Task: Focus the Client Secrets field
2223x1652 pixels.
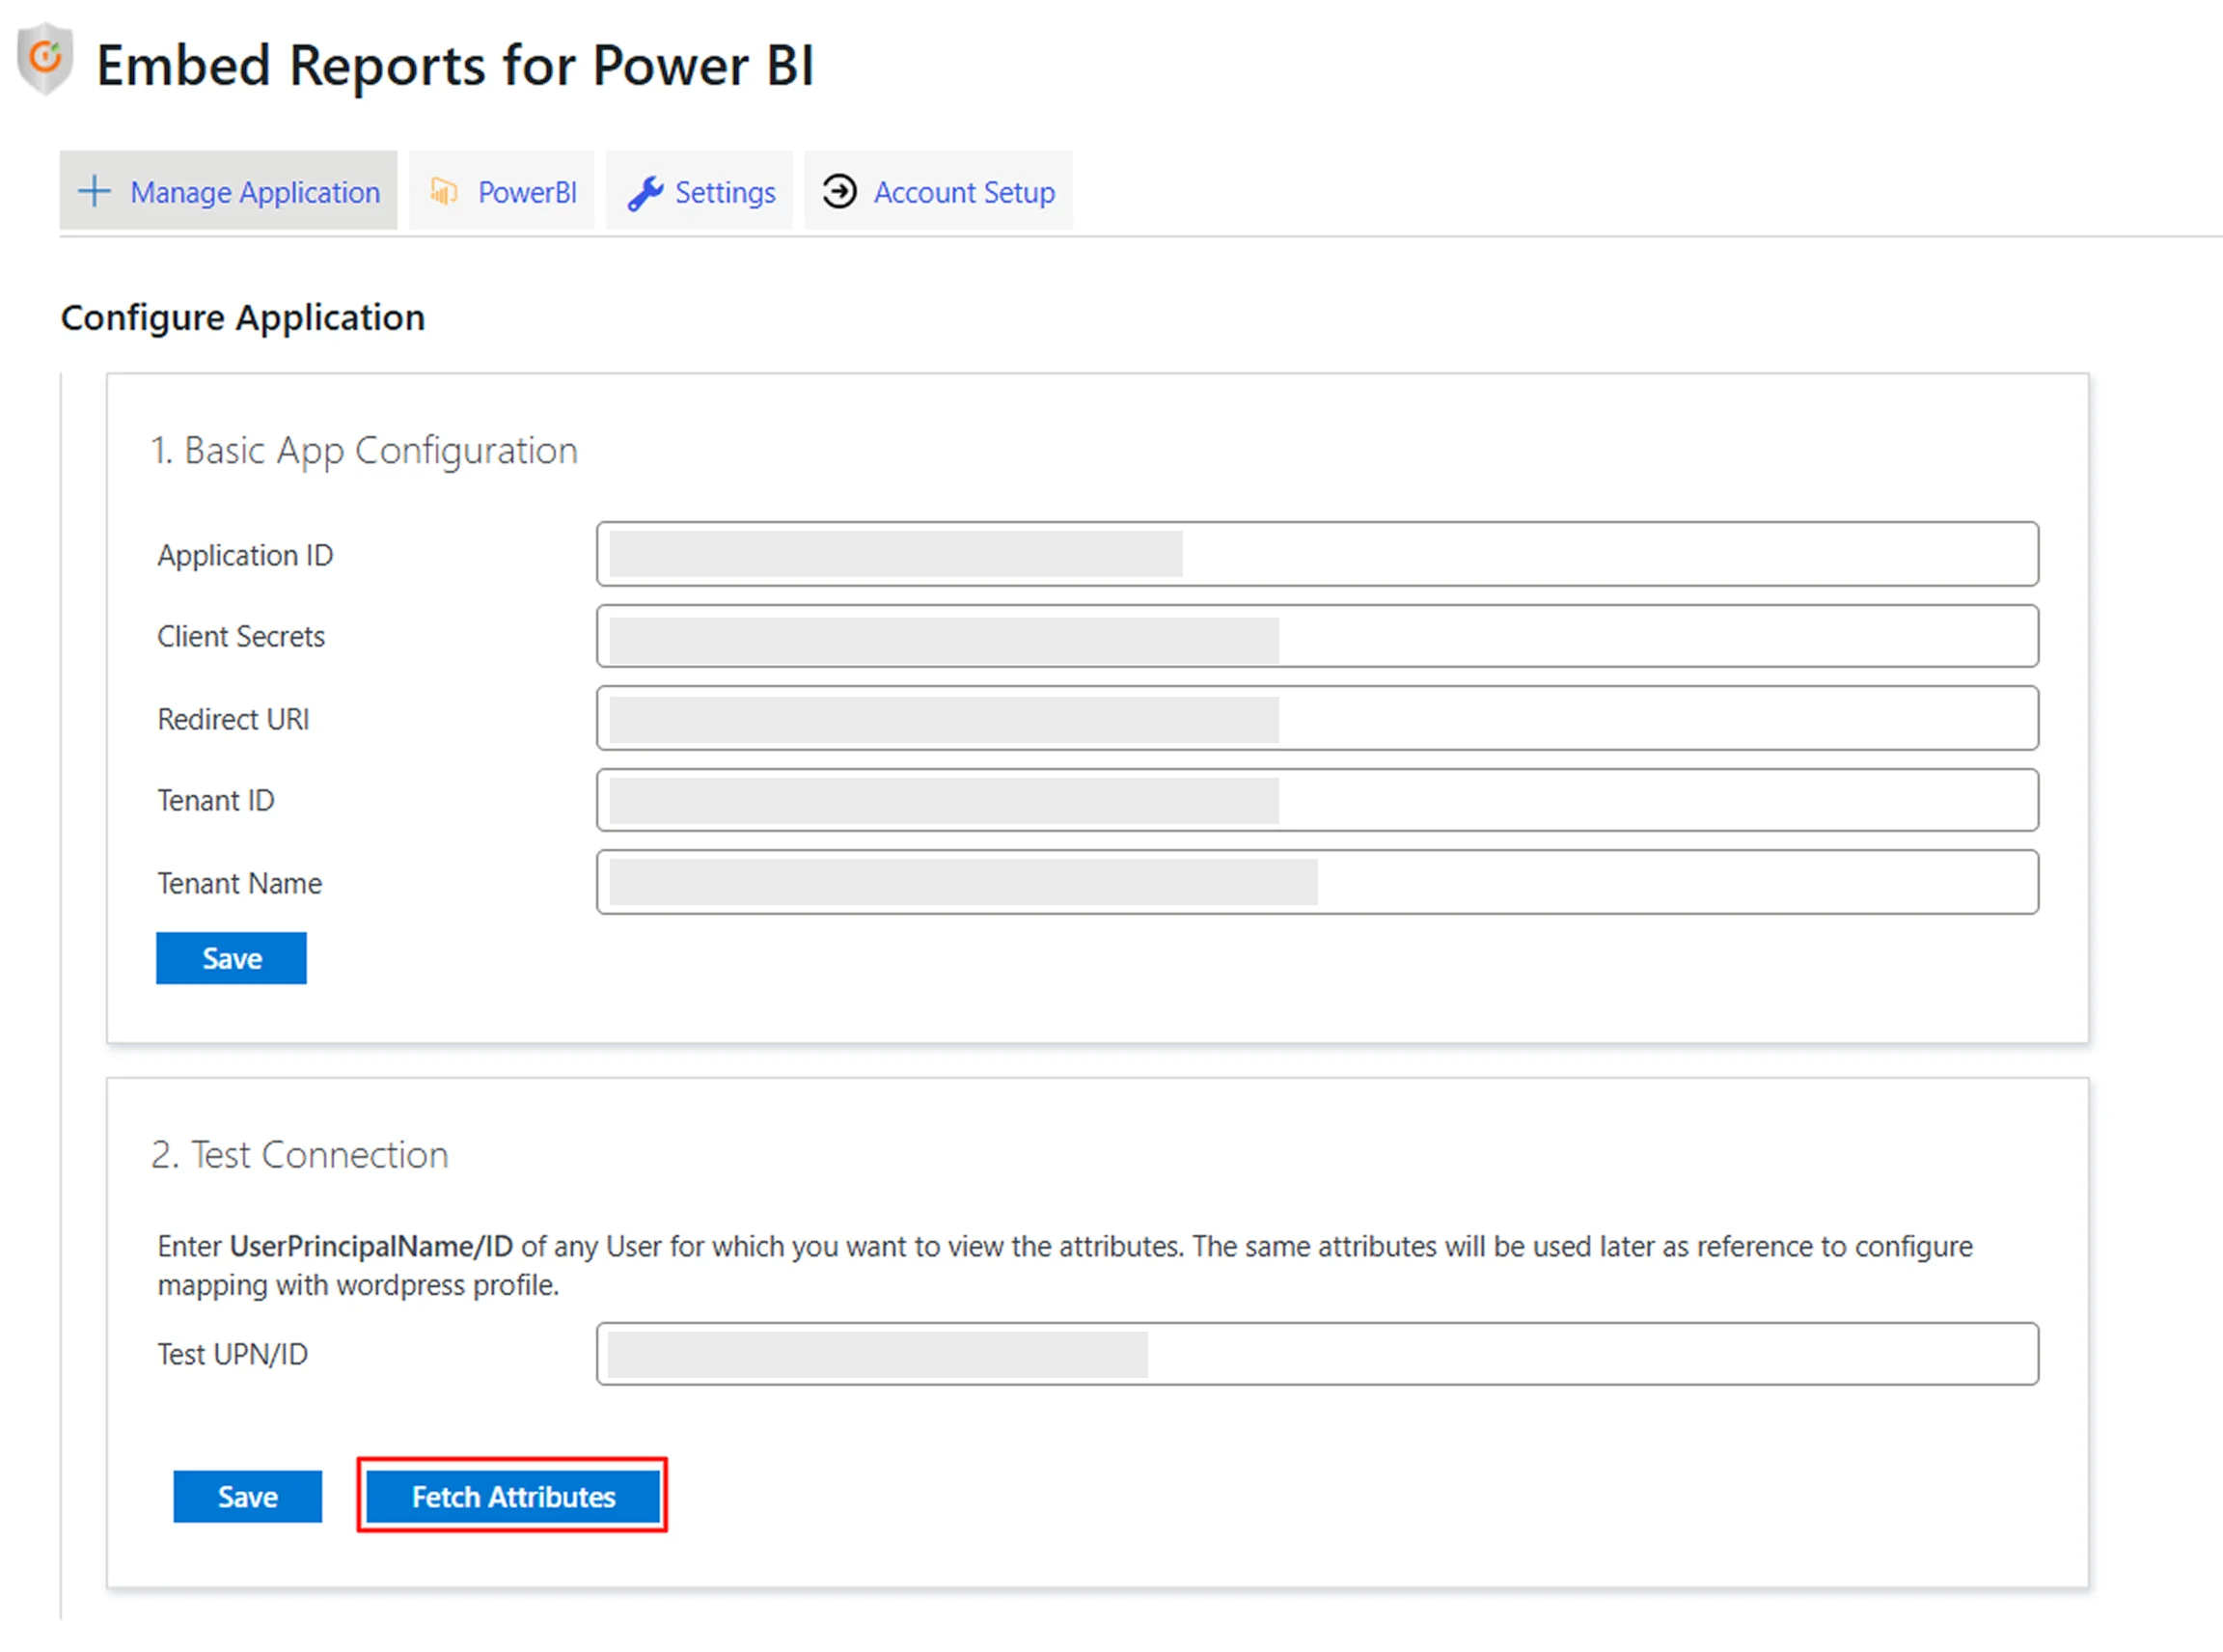Action: pos(1317,636)
